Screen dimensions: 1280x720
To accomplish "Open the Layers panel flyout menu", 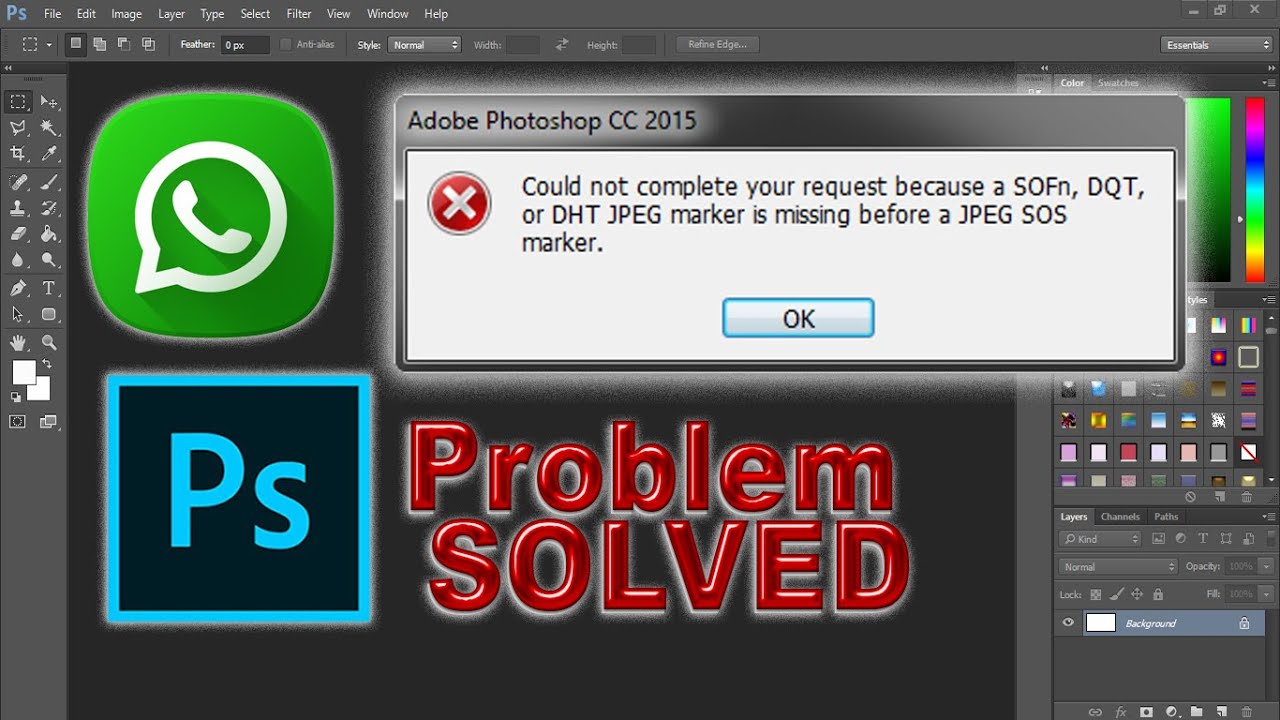I will (x=1269, y=517).
